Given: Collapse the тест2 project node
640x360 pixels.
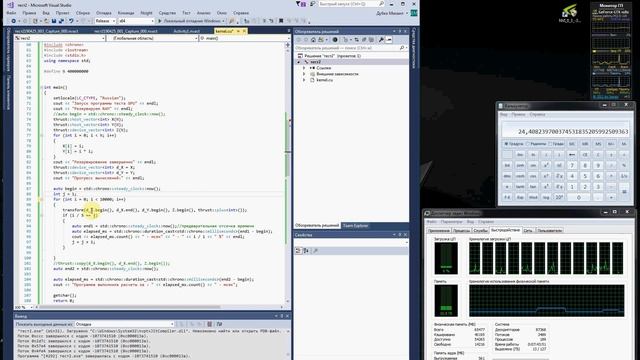Looking at the screenshot, I should (x=298, y=62).
